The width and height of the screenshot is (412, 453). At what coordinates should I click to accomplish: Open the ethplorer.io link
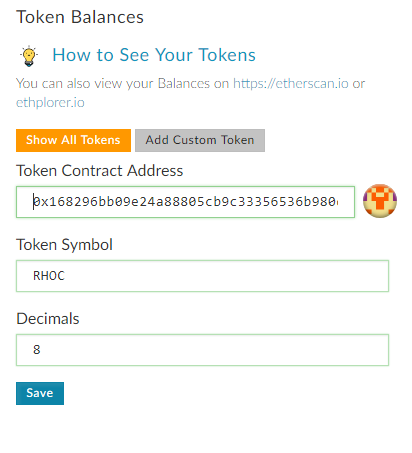[x=50, y=102]
